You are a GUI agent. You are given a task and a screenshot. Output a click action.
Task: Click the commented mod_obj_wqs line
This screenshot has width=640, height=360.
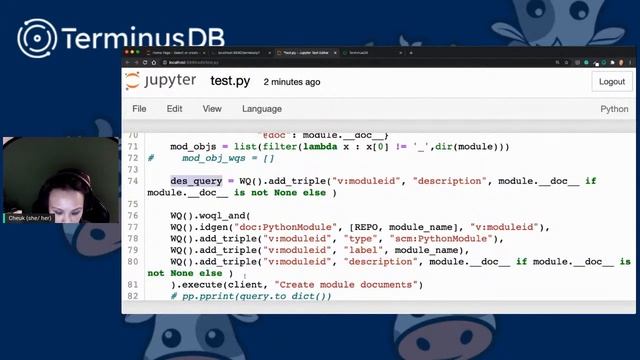point(211,158)
